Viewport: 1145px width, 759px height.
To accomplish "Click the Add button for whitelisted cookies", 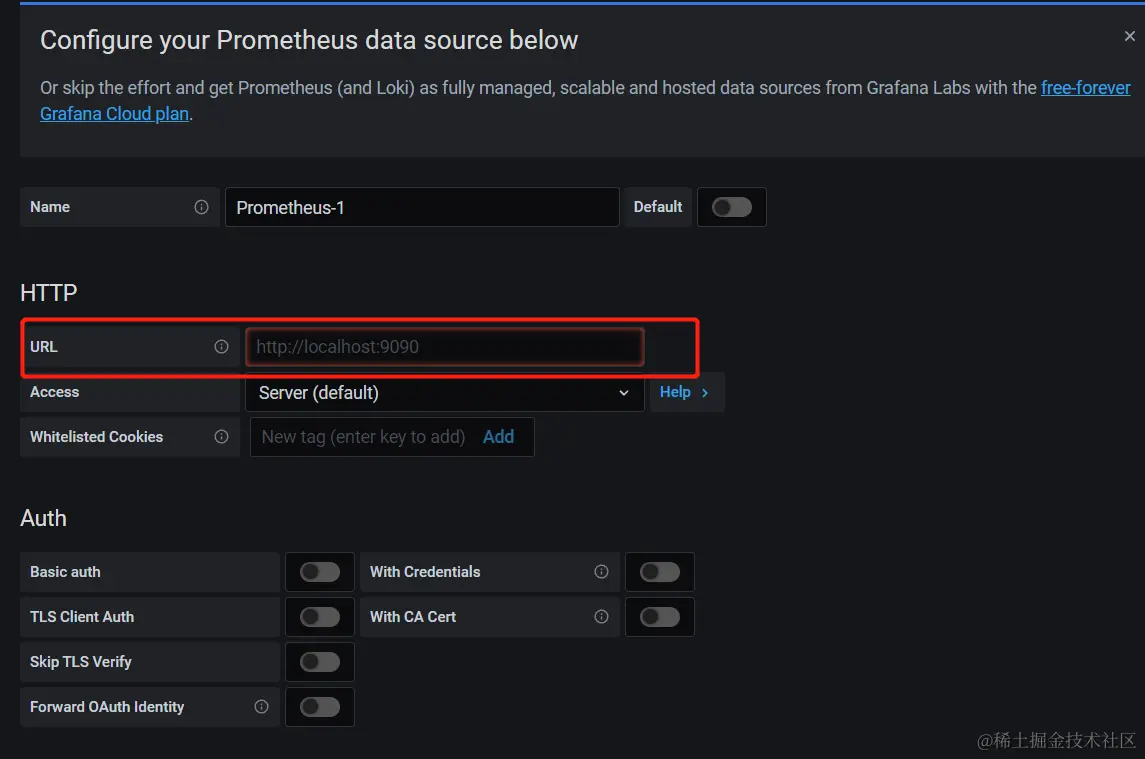I will [498, 437].
